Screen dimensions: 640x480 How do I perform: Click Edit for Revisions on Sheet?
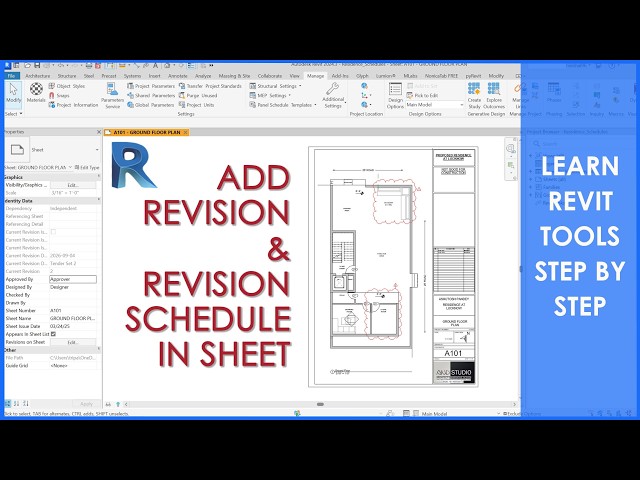point(73,342)
